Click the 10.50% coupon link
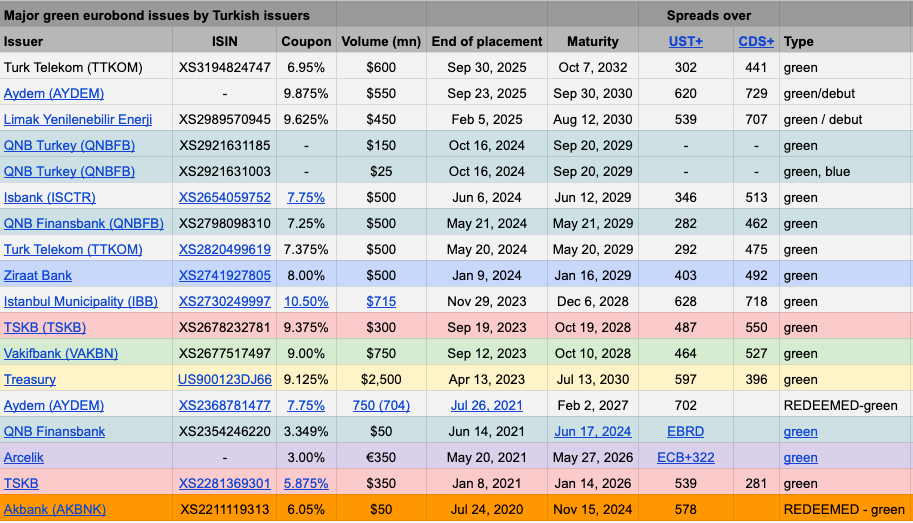This screenshot has height=523, width=913. 306,302
